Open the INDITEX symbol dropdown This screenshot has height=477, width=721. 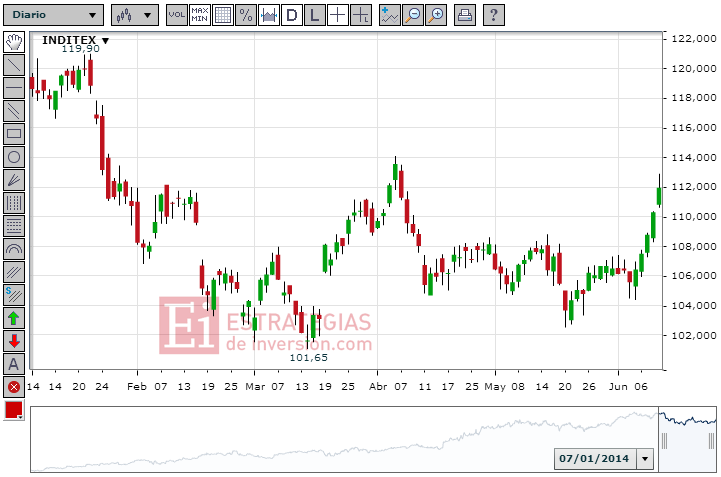coord(105,41)
